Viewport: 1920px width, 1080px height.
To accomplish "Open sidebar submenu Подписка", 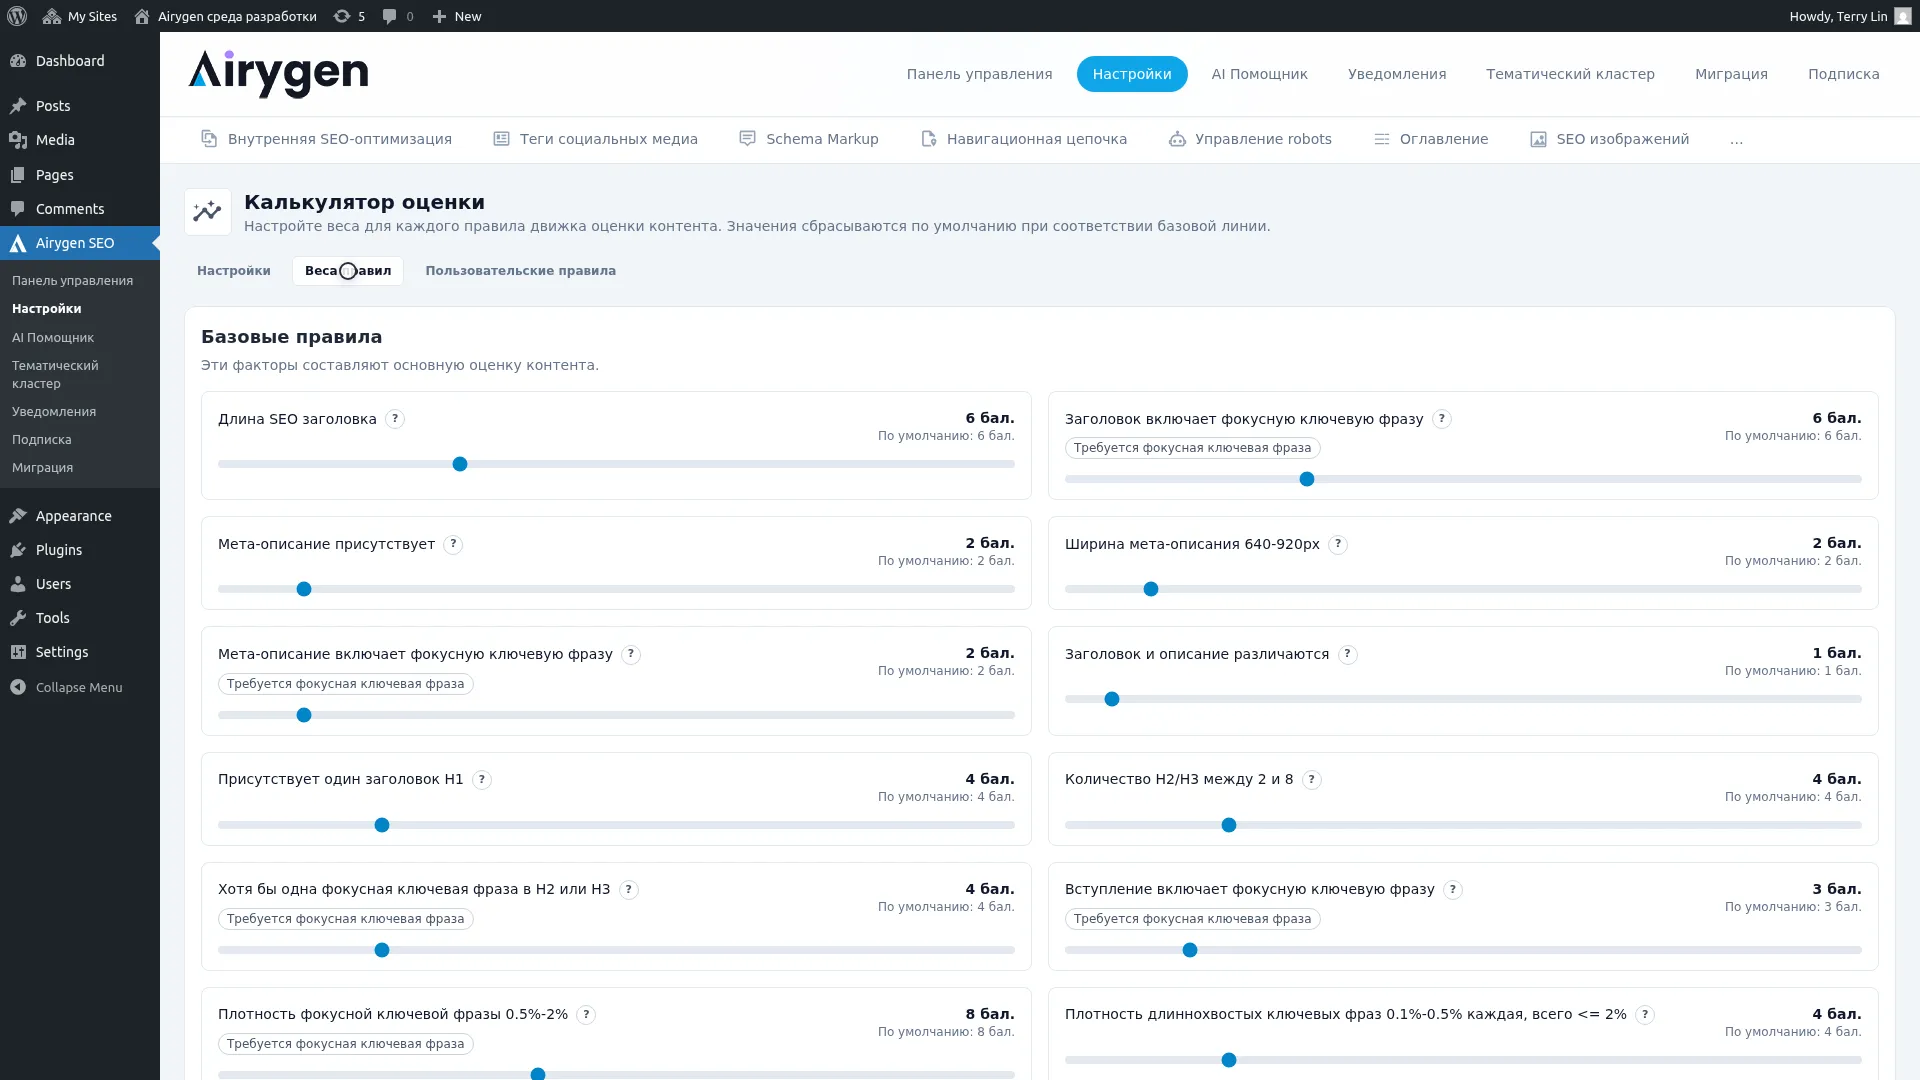I will click(x=42, y=439).
